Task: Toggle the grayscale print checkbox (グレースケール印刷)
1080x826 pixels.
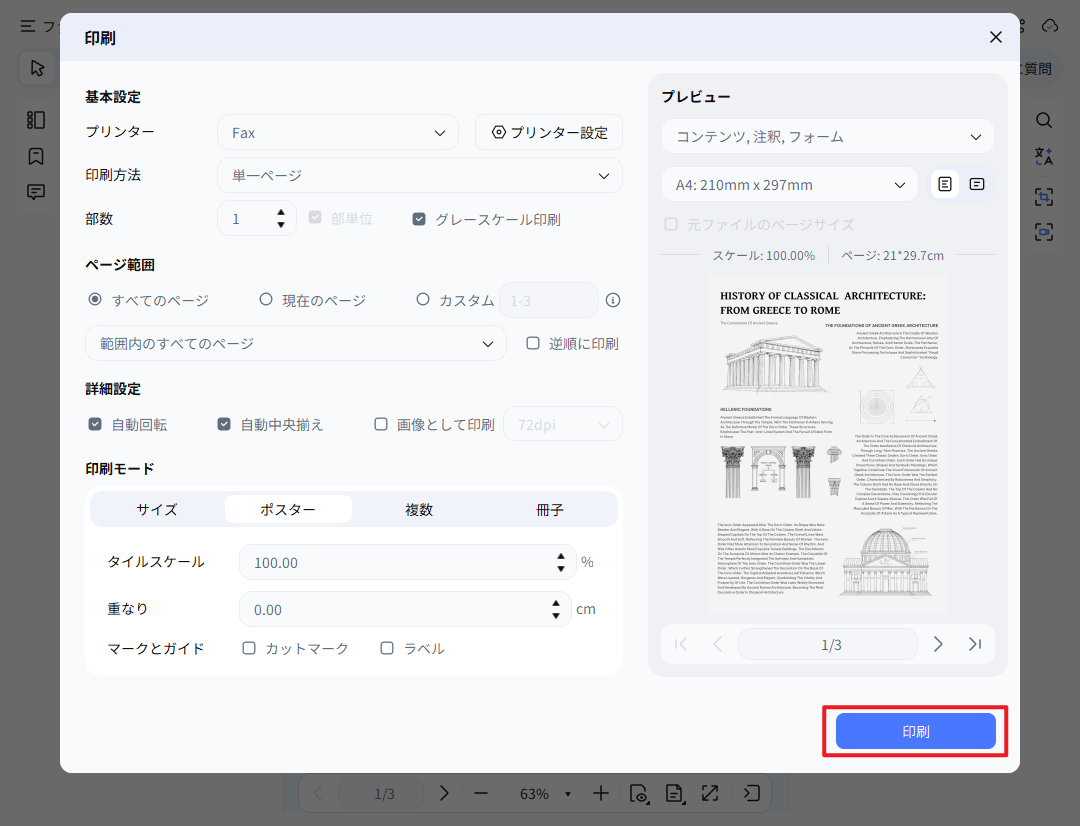Action: [419, 219]
